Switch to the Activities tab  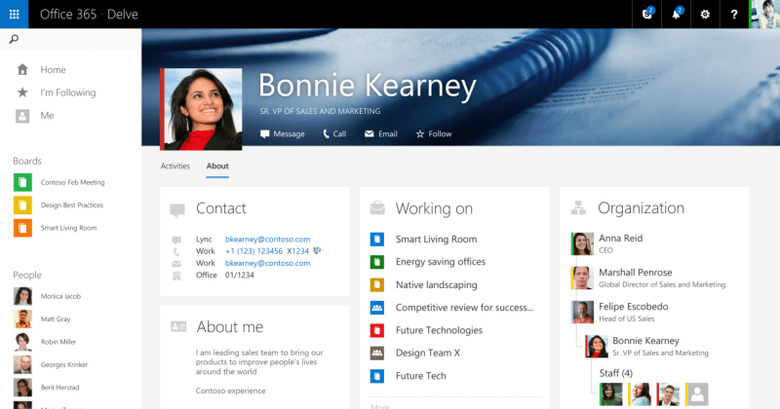(x=175, y=166)
